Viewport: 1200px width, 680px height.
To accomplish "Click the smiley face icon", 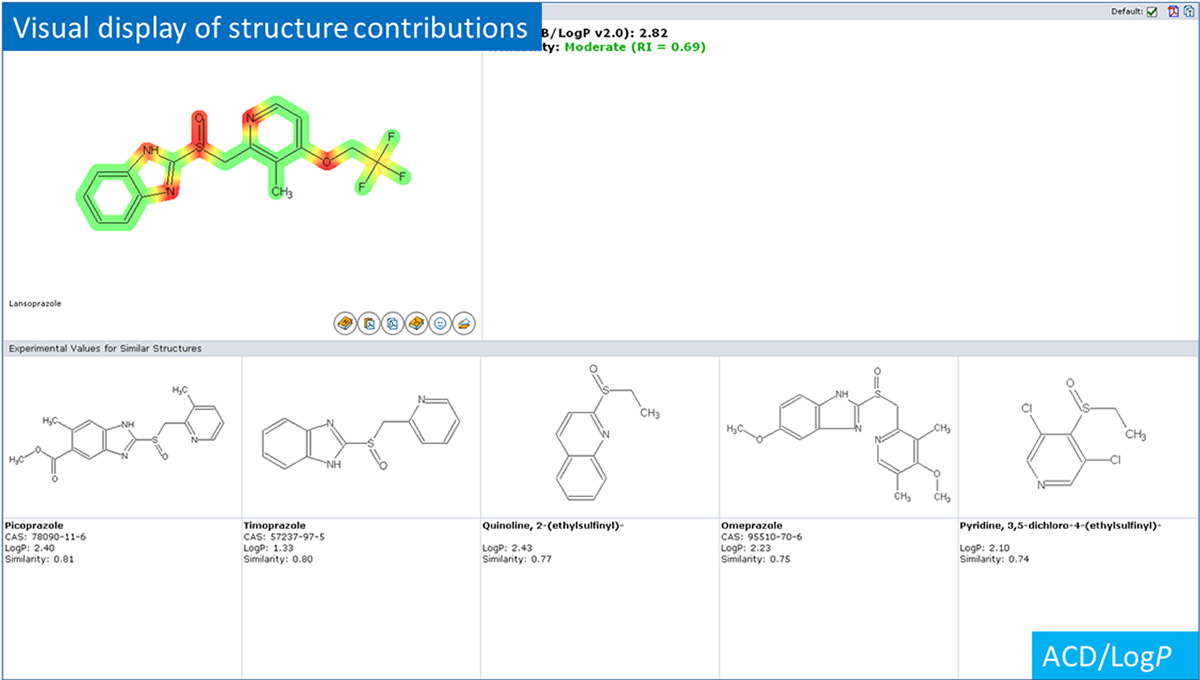I will click(440, 323).
